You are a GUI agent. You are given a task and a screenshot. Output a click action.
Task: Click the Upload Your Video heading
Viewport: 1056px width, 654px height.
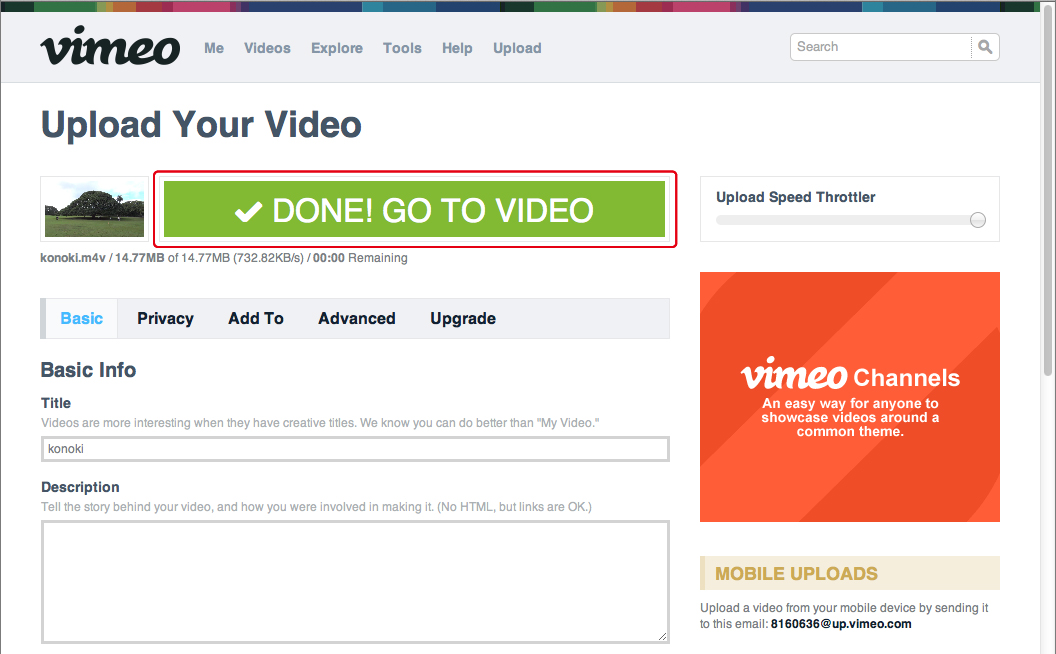(201, 125)
